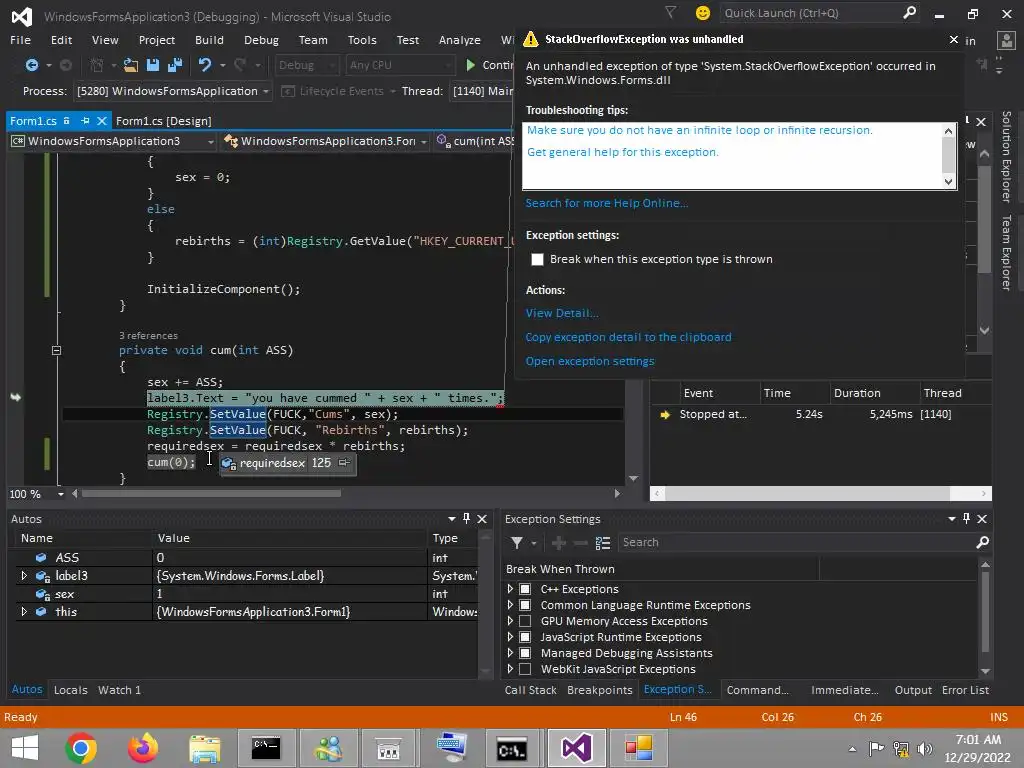
Task: Click Get general help for this exception
Action: (623, 152)
